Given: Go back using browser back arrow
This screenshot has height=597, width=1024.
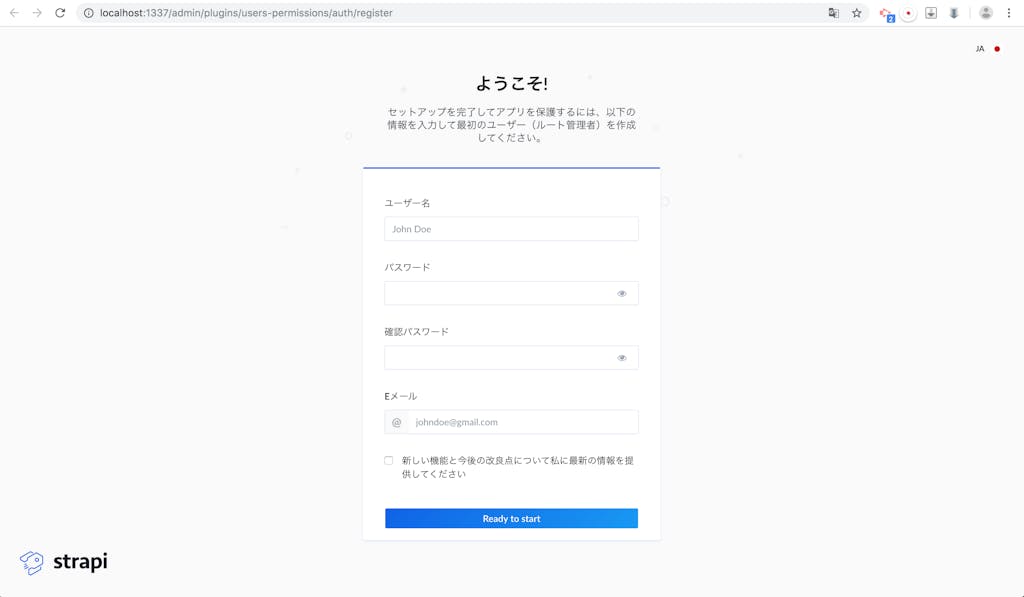Looking at the screenshot, I should [14, 13].
